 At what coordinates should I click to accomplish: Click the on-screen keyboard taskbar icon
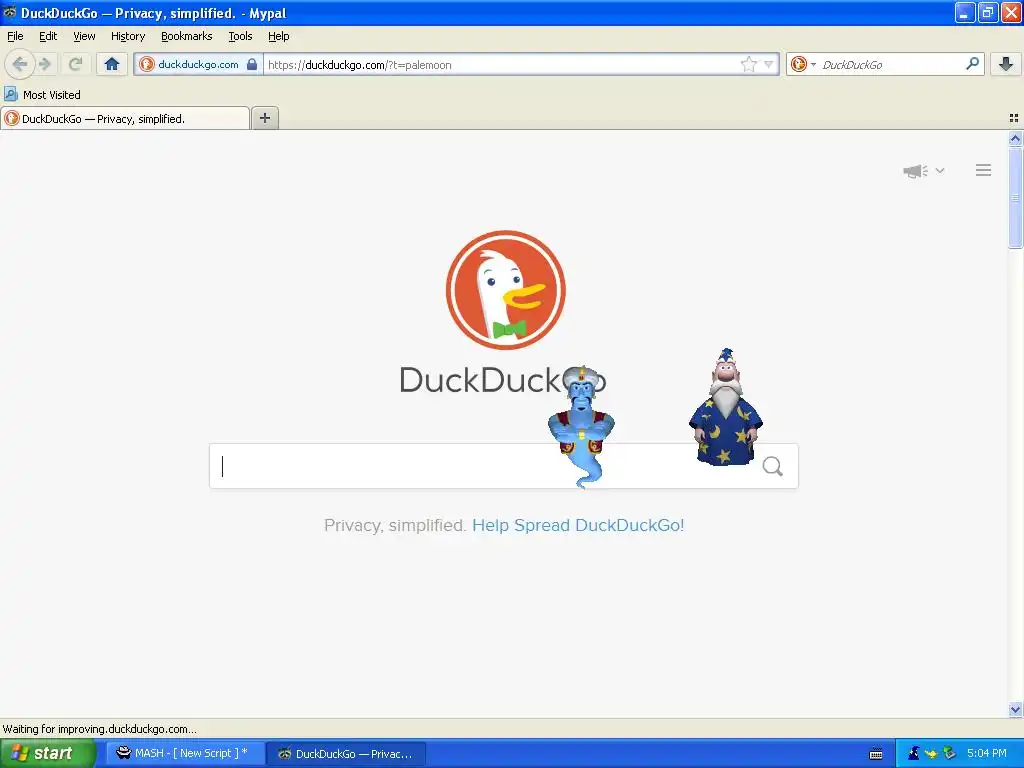876,754
